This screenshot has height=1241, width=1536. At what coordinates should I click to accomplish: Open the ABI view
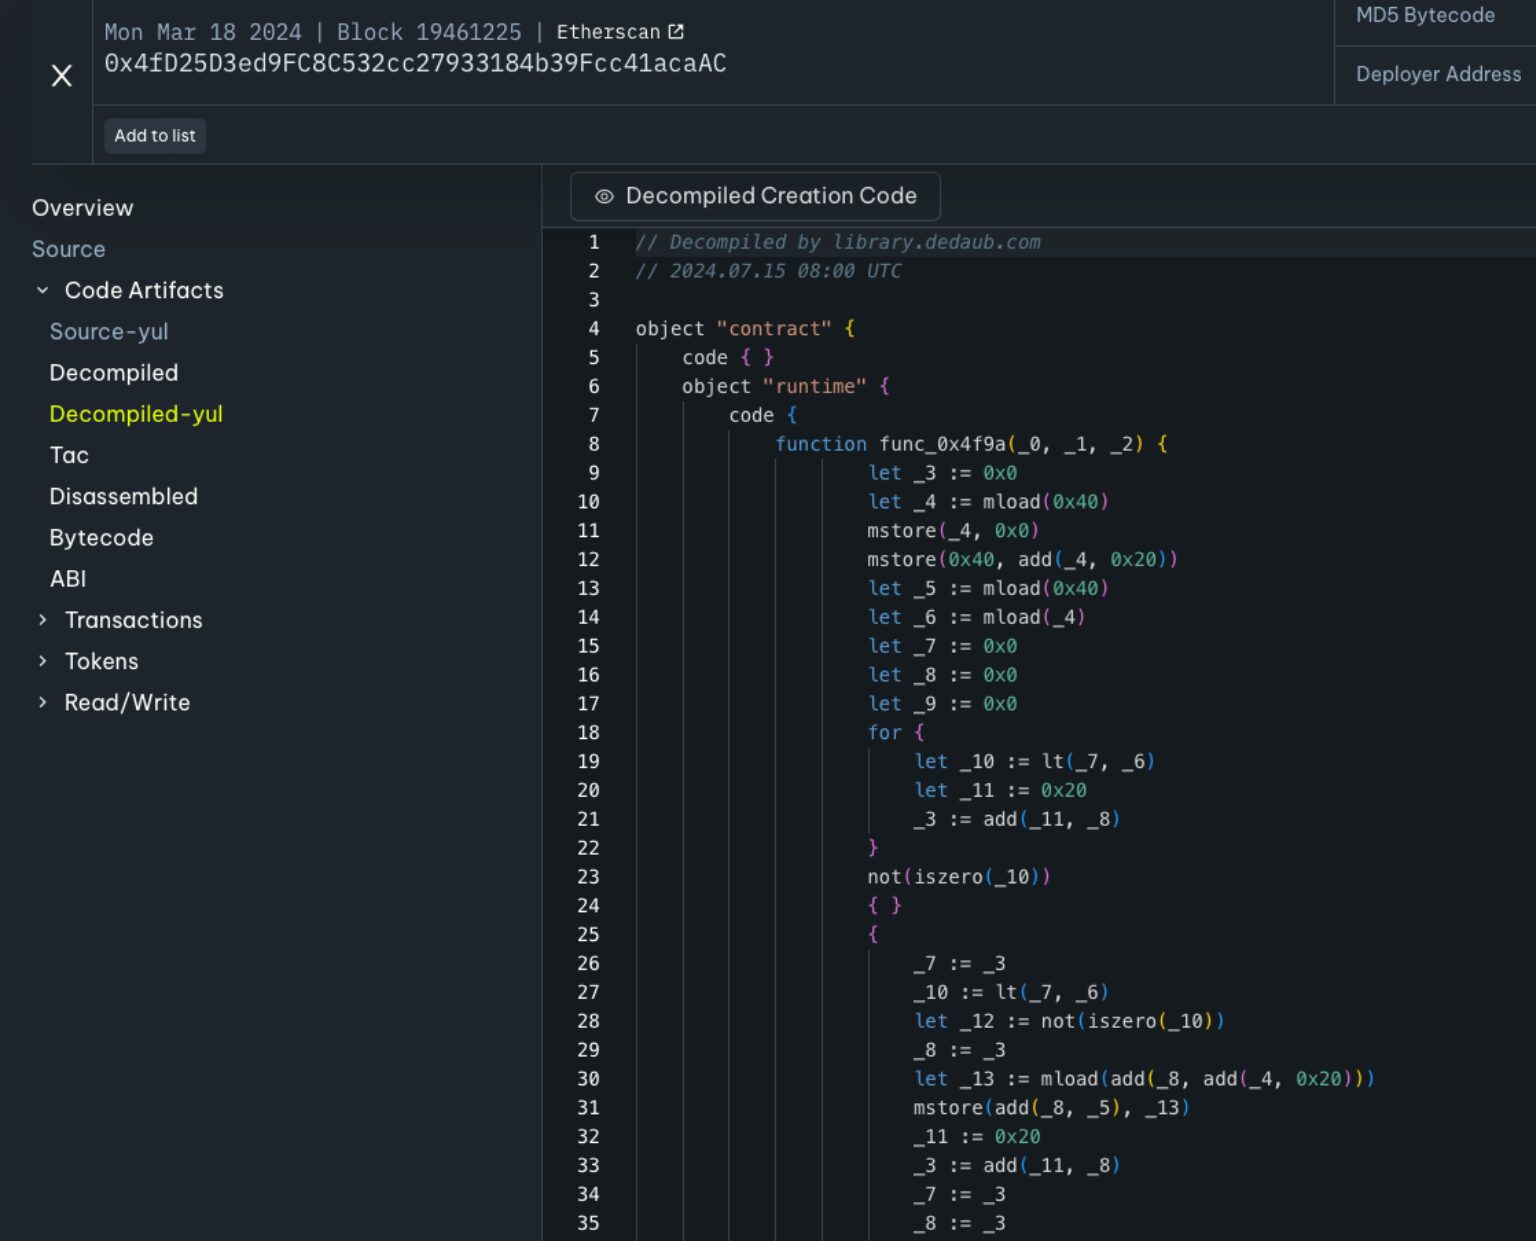(x=68, y=579)
